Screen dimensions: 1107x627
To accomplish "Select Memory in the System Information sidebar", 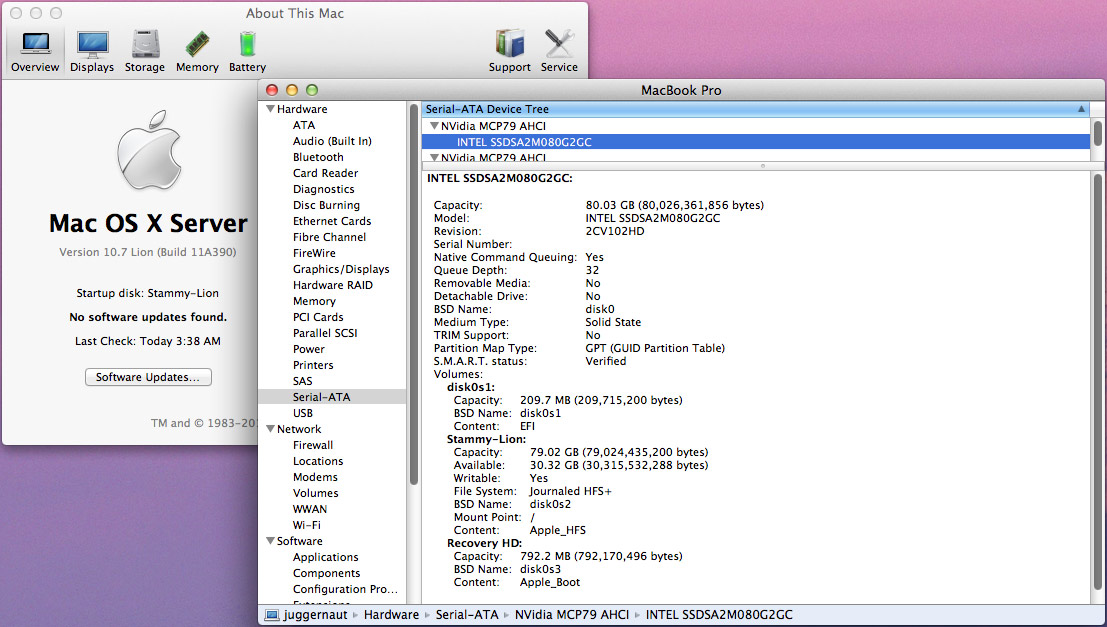I will tap(314, 301).
